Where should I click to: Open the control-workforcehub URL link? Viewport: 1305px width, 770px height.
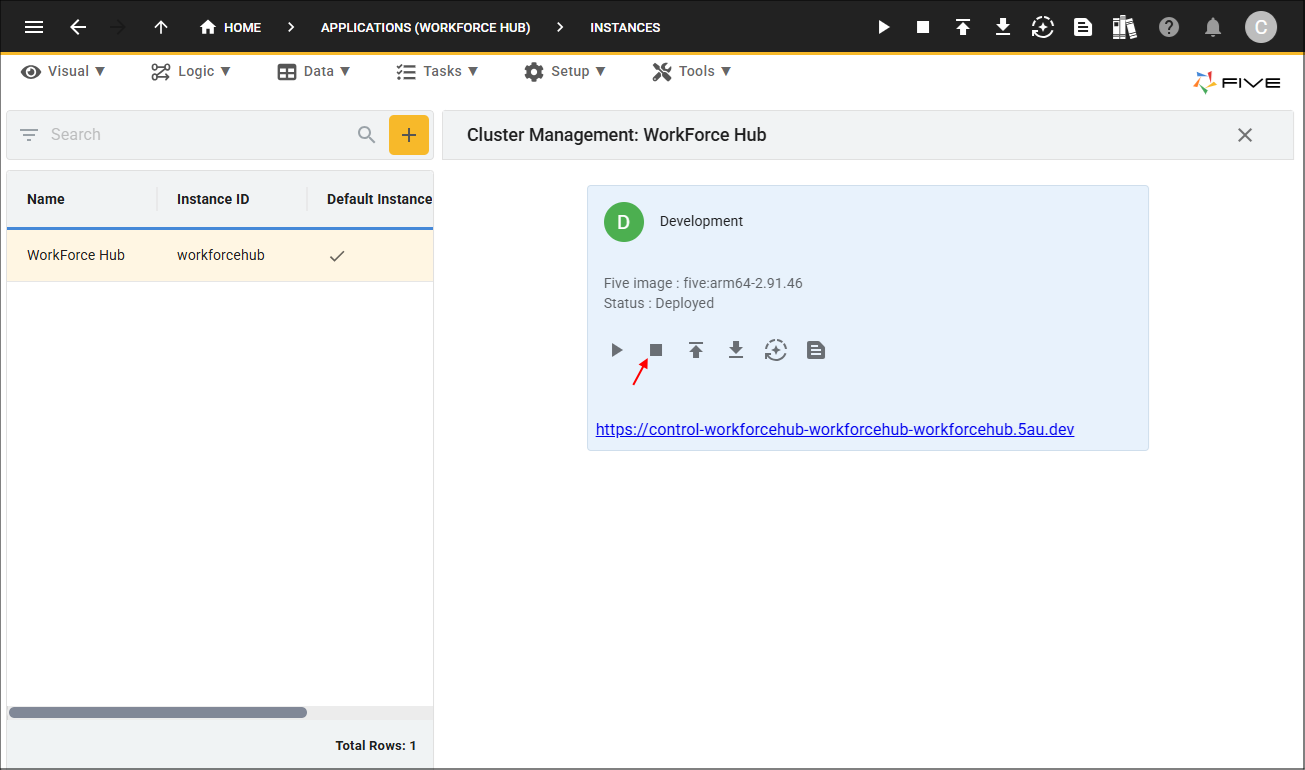[835, 430]
